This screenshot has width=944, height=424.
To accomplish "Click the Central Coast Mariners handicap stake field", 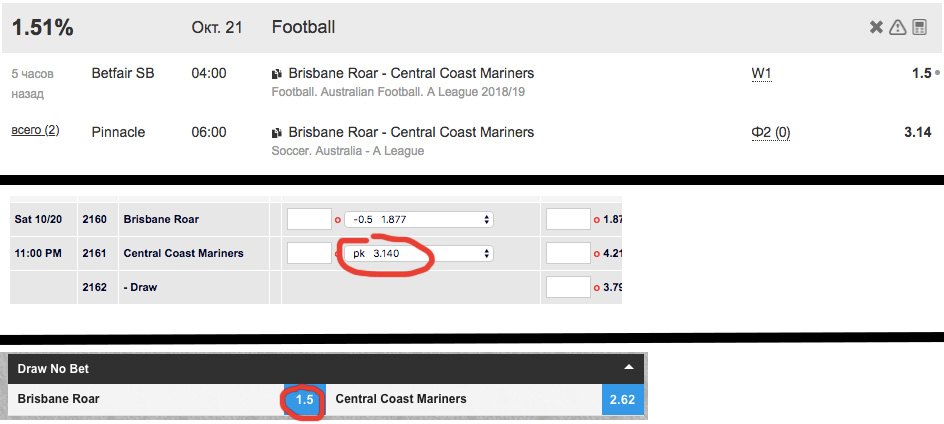I will [309, 254].
